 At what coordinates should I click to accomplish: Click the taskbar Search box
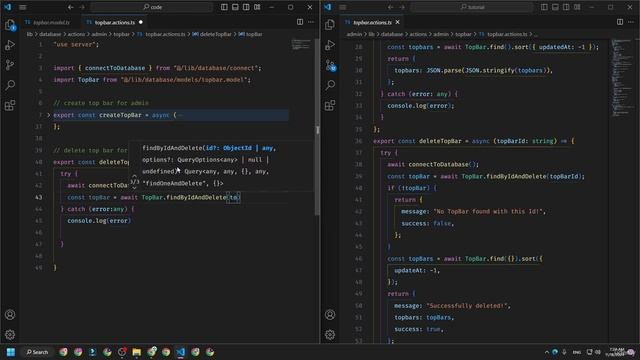(x=38, y=352)
